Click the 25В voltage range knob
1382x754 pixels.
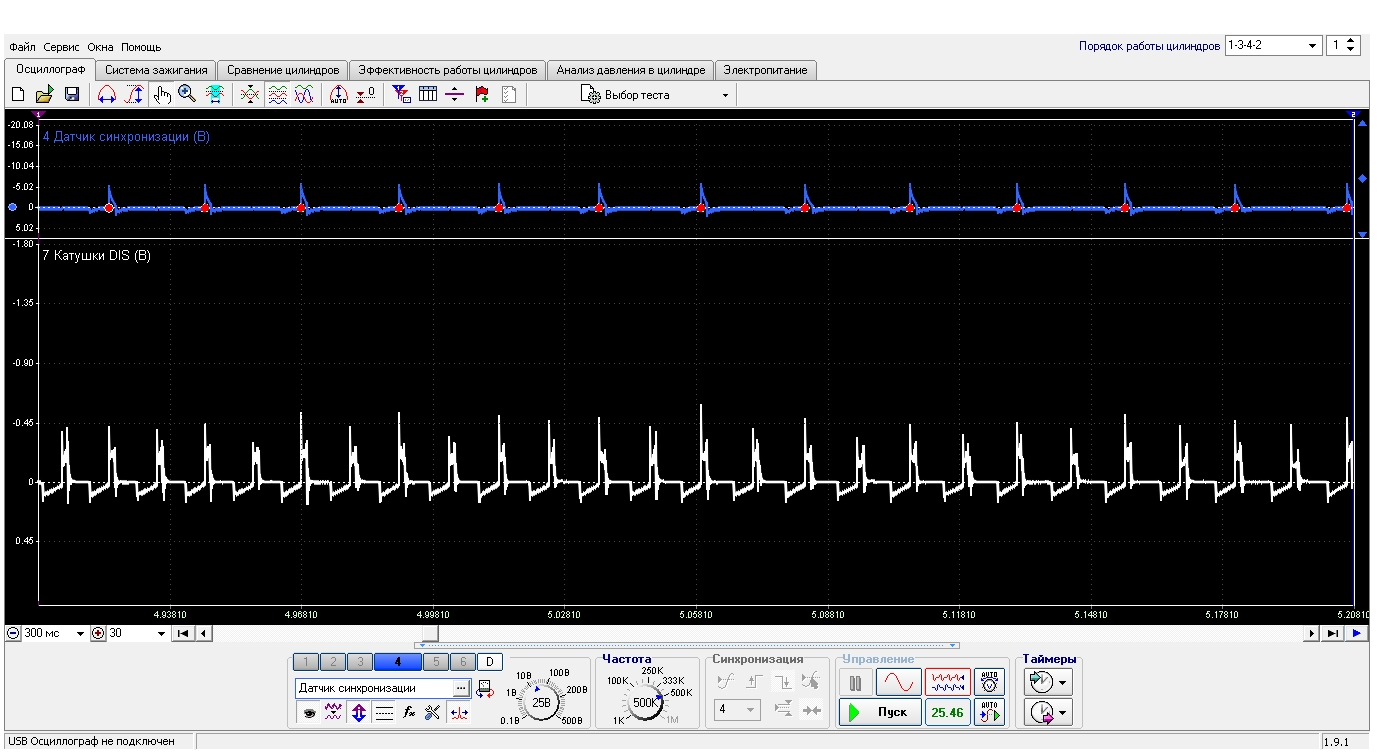click(x=542, y=702)
